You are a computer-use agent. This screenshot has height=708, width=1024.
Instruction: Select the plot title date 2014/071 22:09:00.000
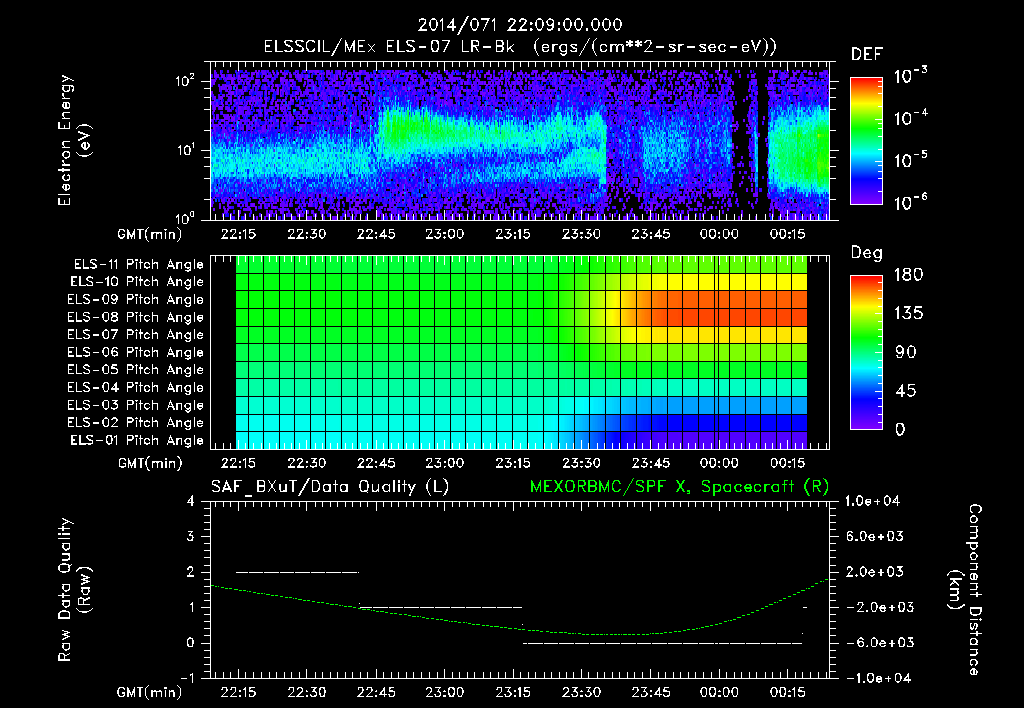click(520, 25)
